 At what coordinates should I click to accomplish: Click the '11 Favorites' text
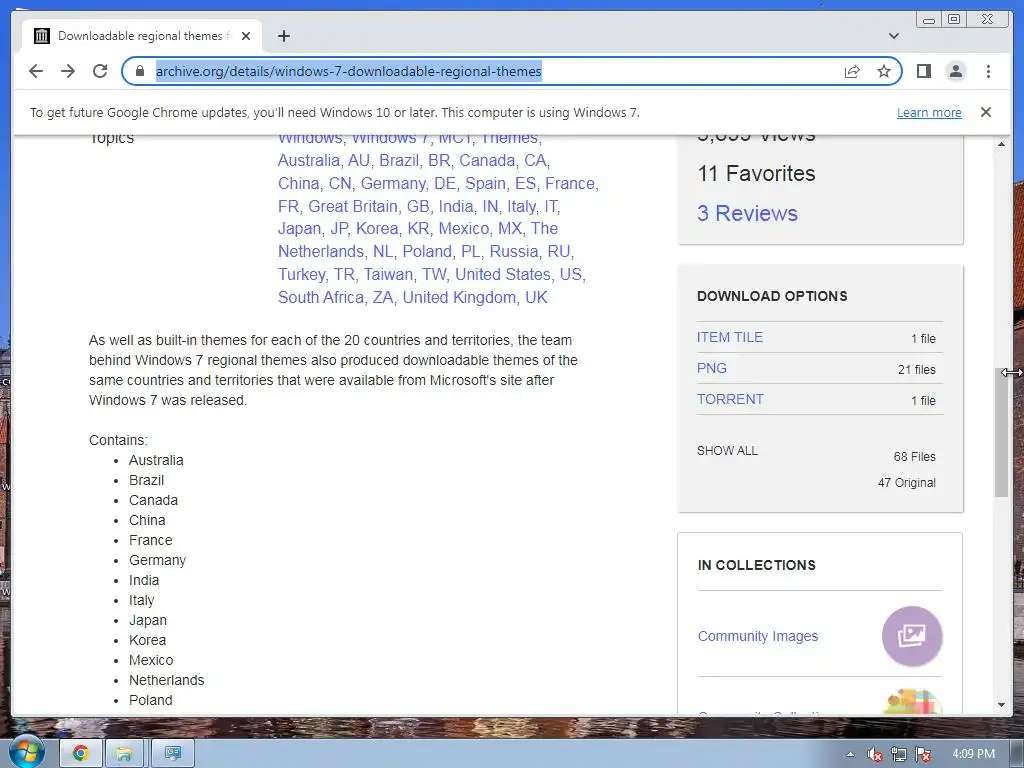(x=756, y=174)
